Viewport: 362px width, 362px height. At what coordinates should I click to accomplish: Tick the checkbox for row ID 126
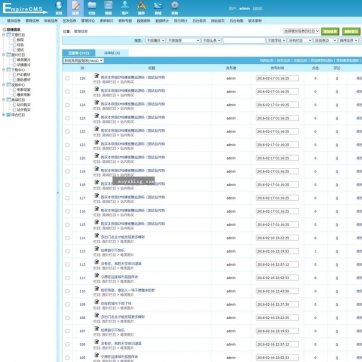tap(68, 78)
